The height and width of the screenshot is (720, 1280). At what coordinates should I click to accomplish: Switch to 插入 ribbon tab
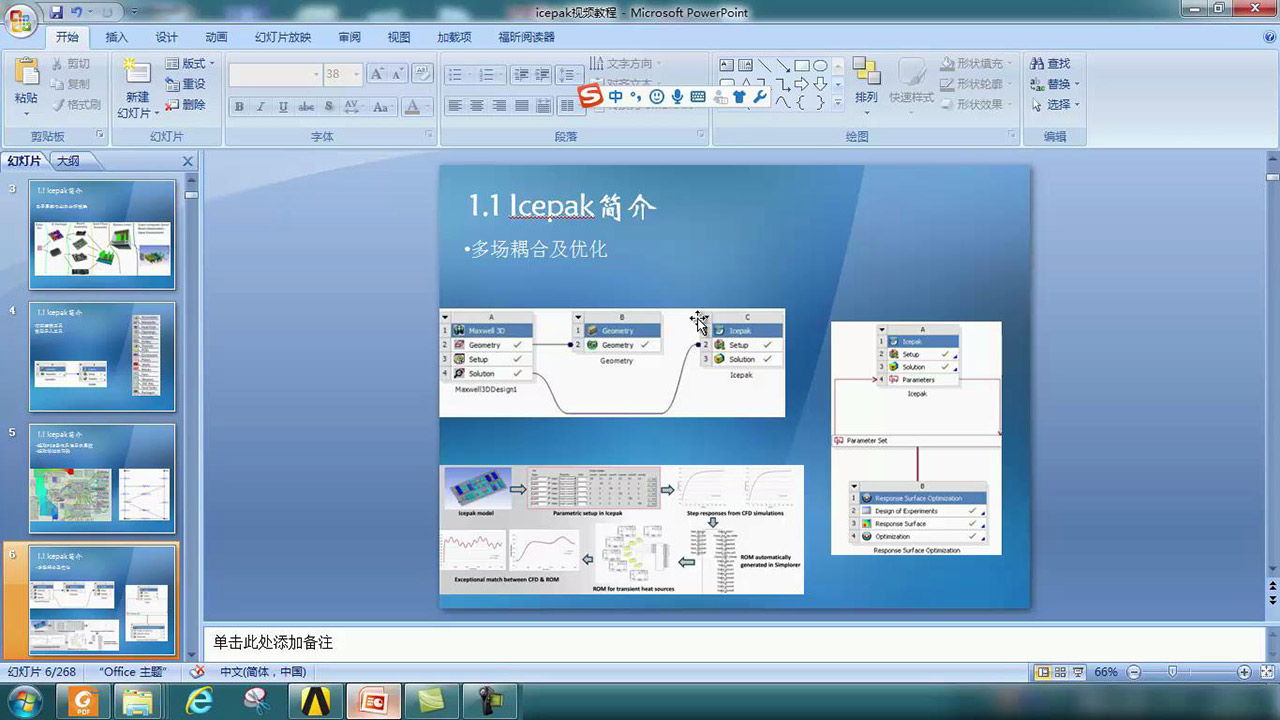[x=117, y=37]
